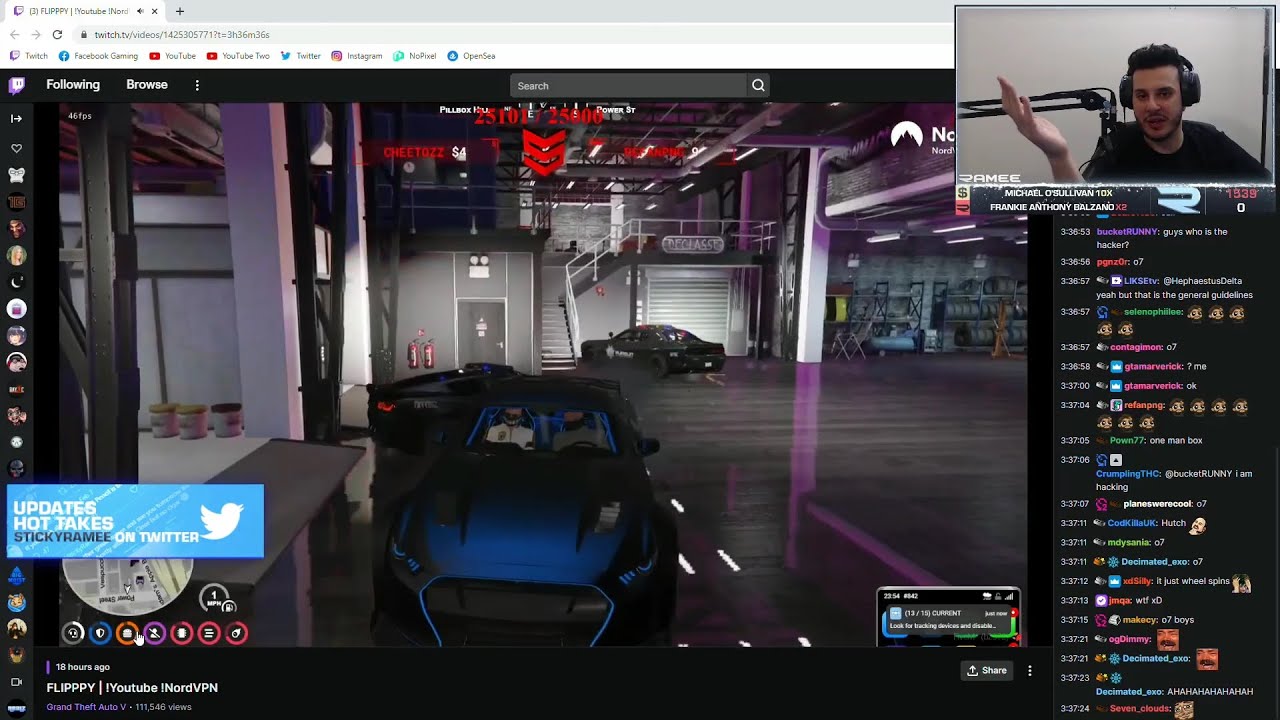Reload the page
Image resolution: width=1280 pixels, height=720 pixels.
tap(57, 34)
